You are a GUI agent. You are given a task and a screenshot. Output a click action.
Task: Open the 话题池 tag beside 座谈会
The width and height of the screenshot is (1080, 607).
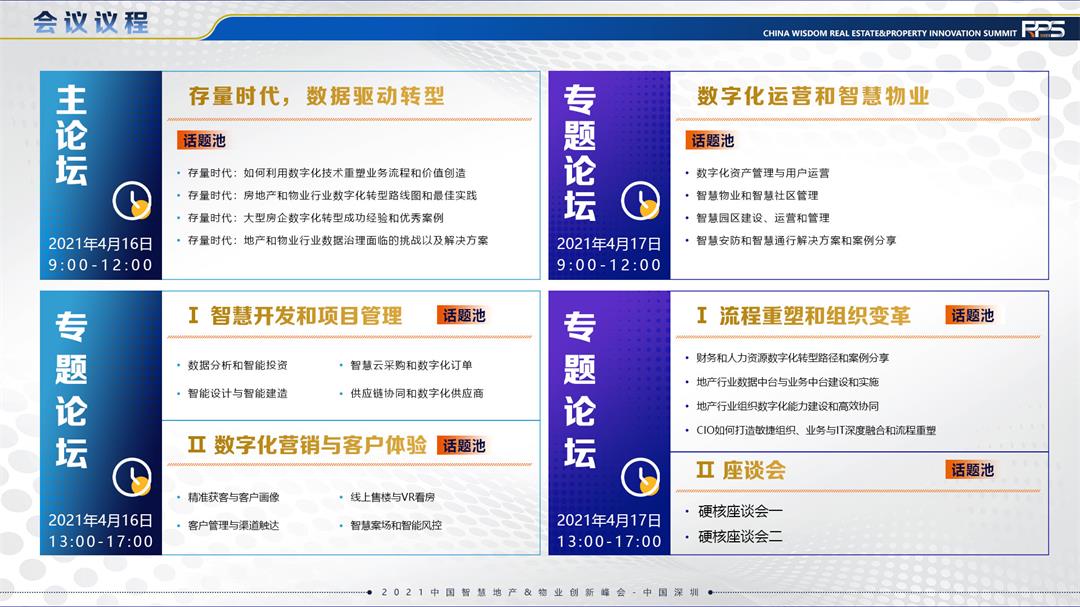coord(972,469)
